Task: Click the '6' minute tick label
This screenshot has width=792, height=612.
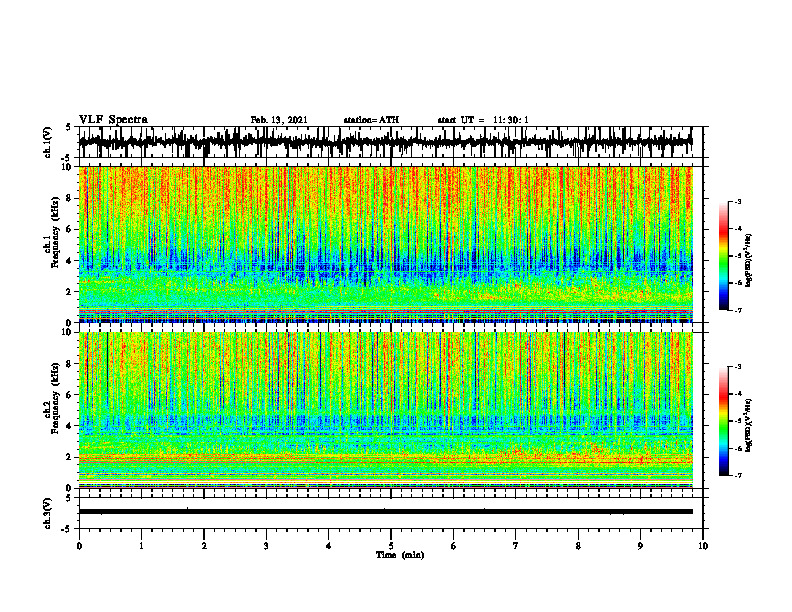Action: coord(454,546)
